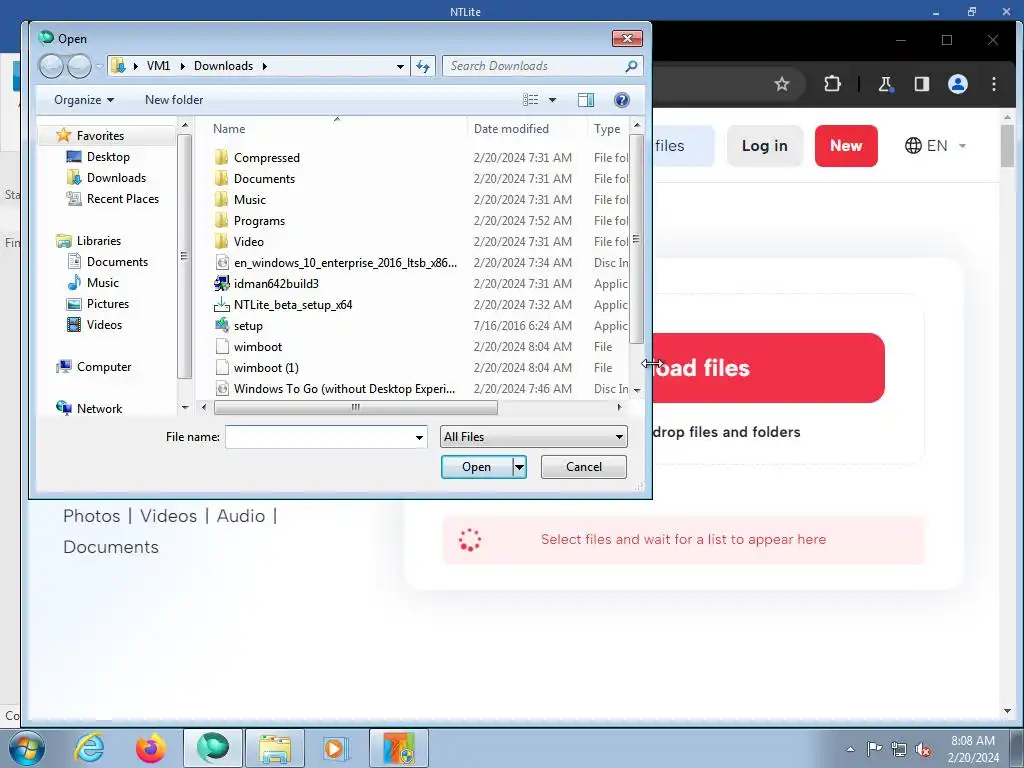Open File Explorer taskbar icon
The height and width of the screenshot is (768, 1024).
coord(275,748)
